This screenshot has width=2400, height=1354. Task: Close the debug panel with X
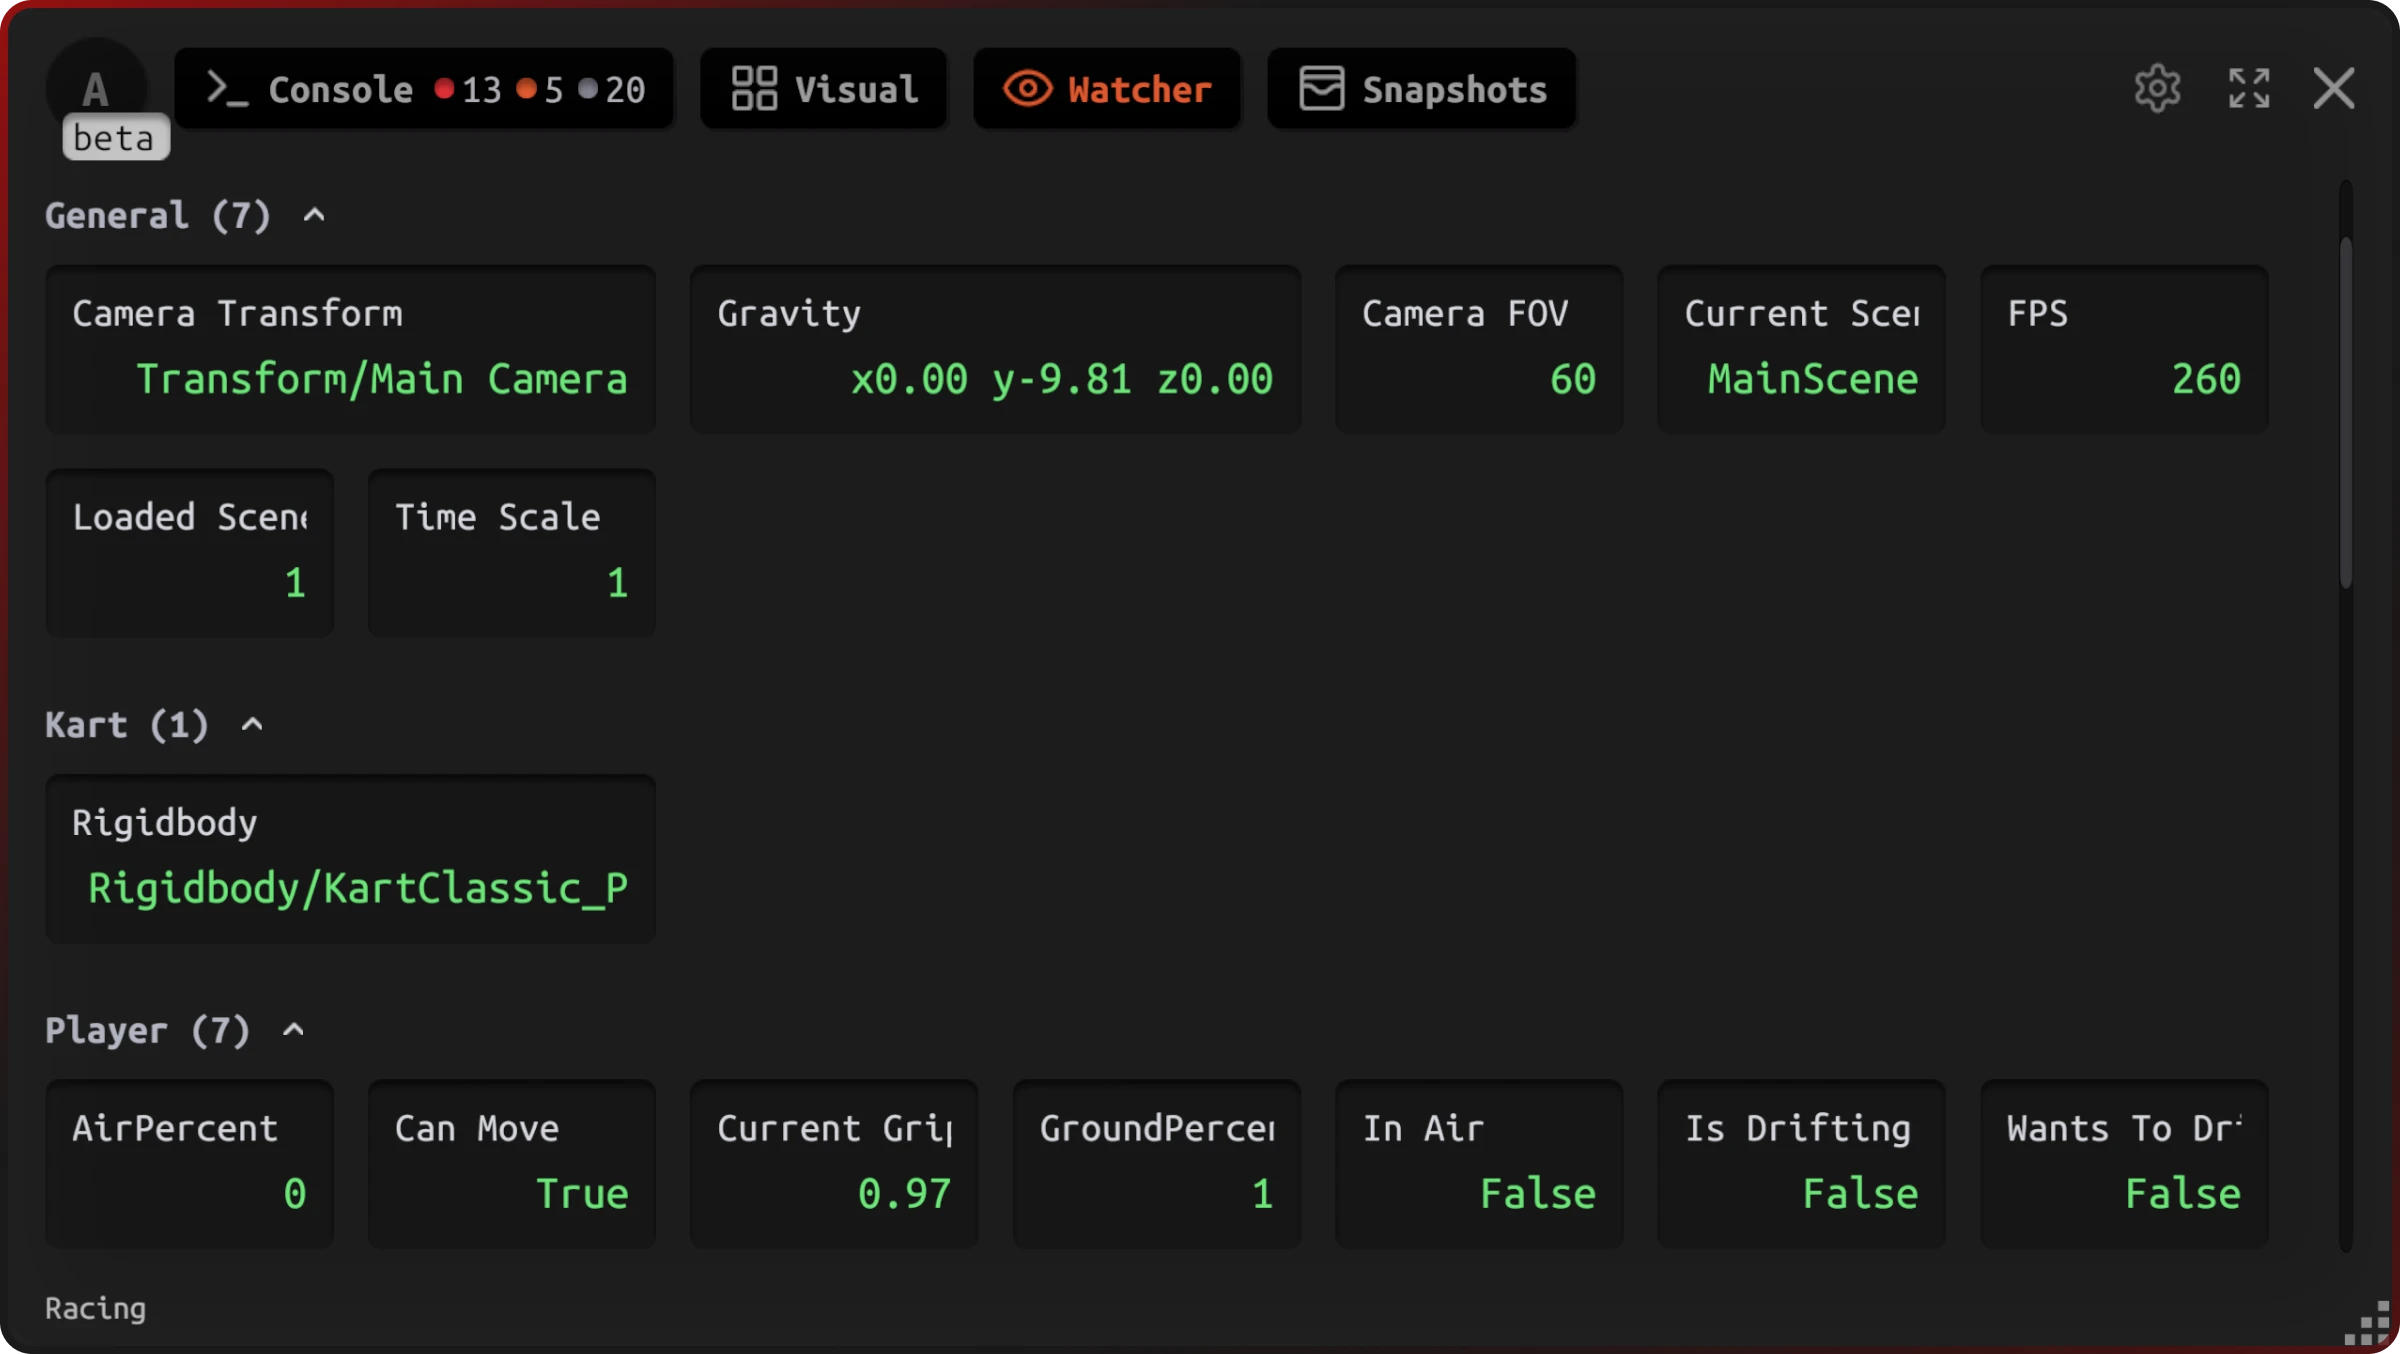[2334, 89]
